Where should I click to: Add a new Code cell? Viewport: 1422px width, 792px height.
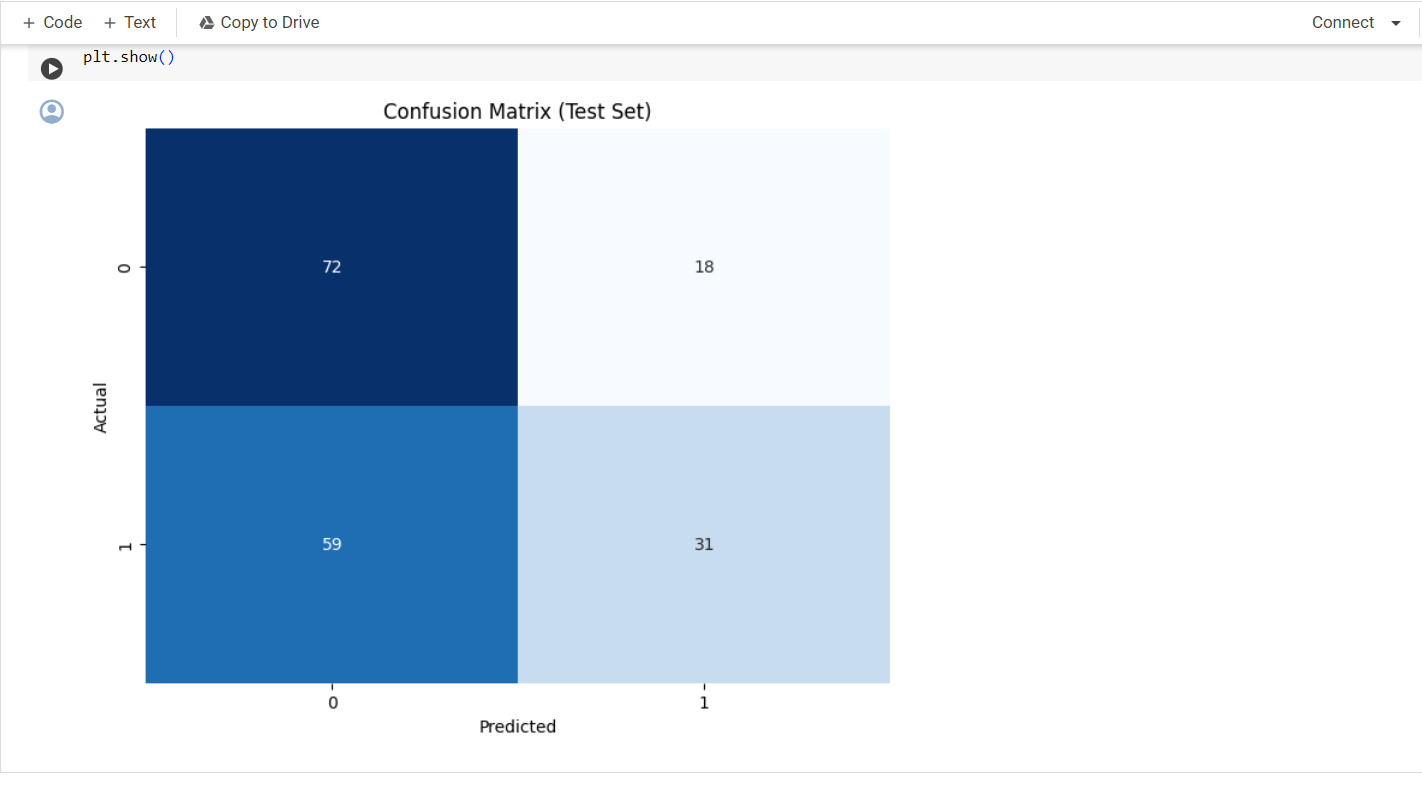click(x=52, y=22)
